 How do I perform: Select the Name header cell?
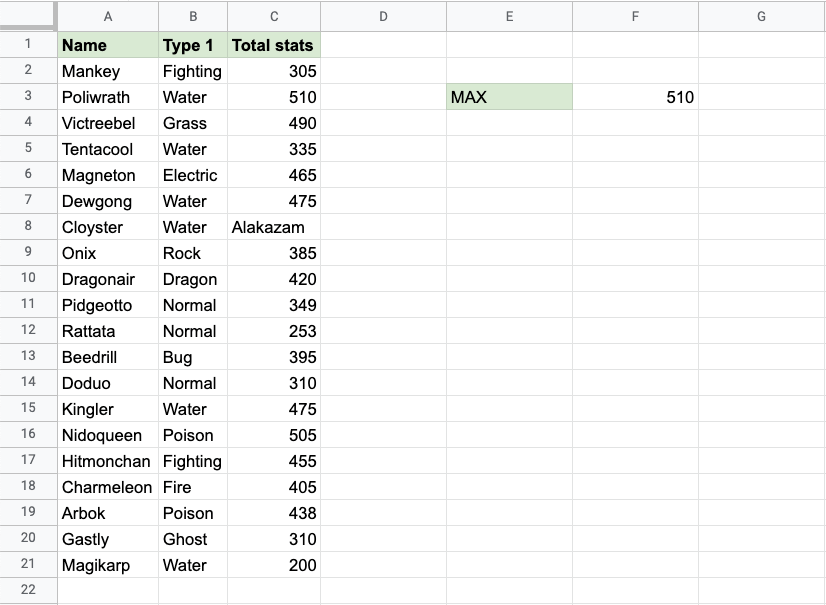pyautogui.click(x=108, y=45)
